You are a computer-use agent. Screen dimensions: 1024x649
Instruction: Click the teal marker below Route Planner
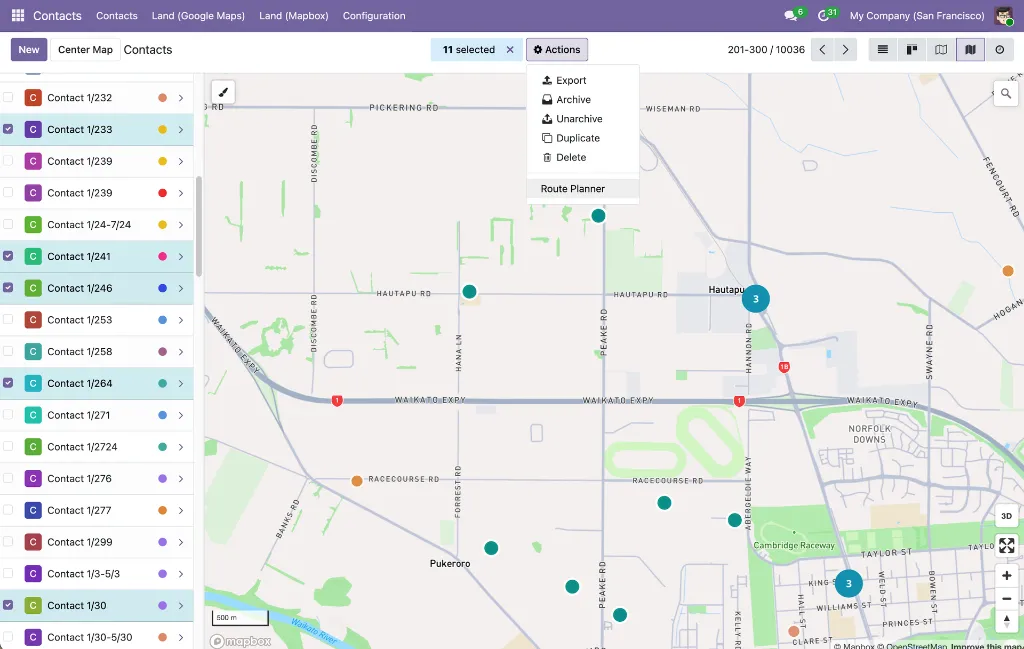[598, 215]
